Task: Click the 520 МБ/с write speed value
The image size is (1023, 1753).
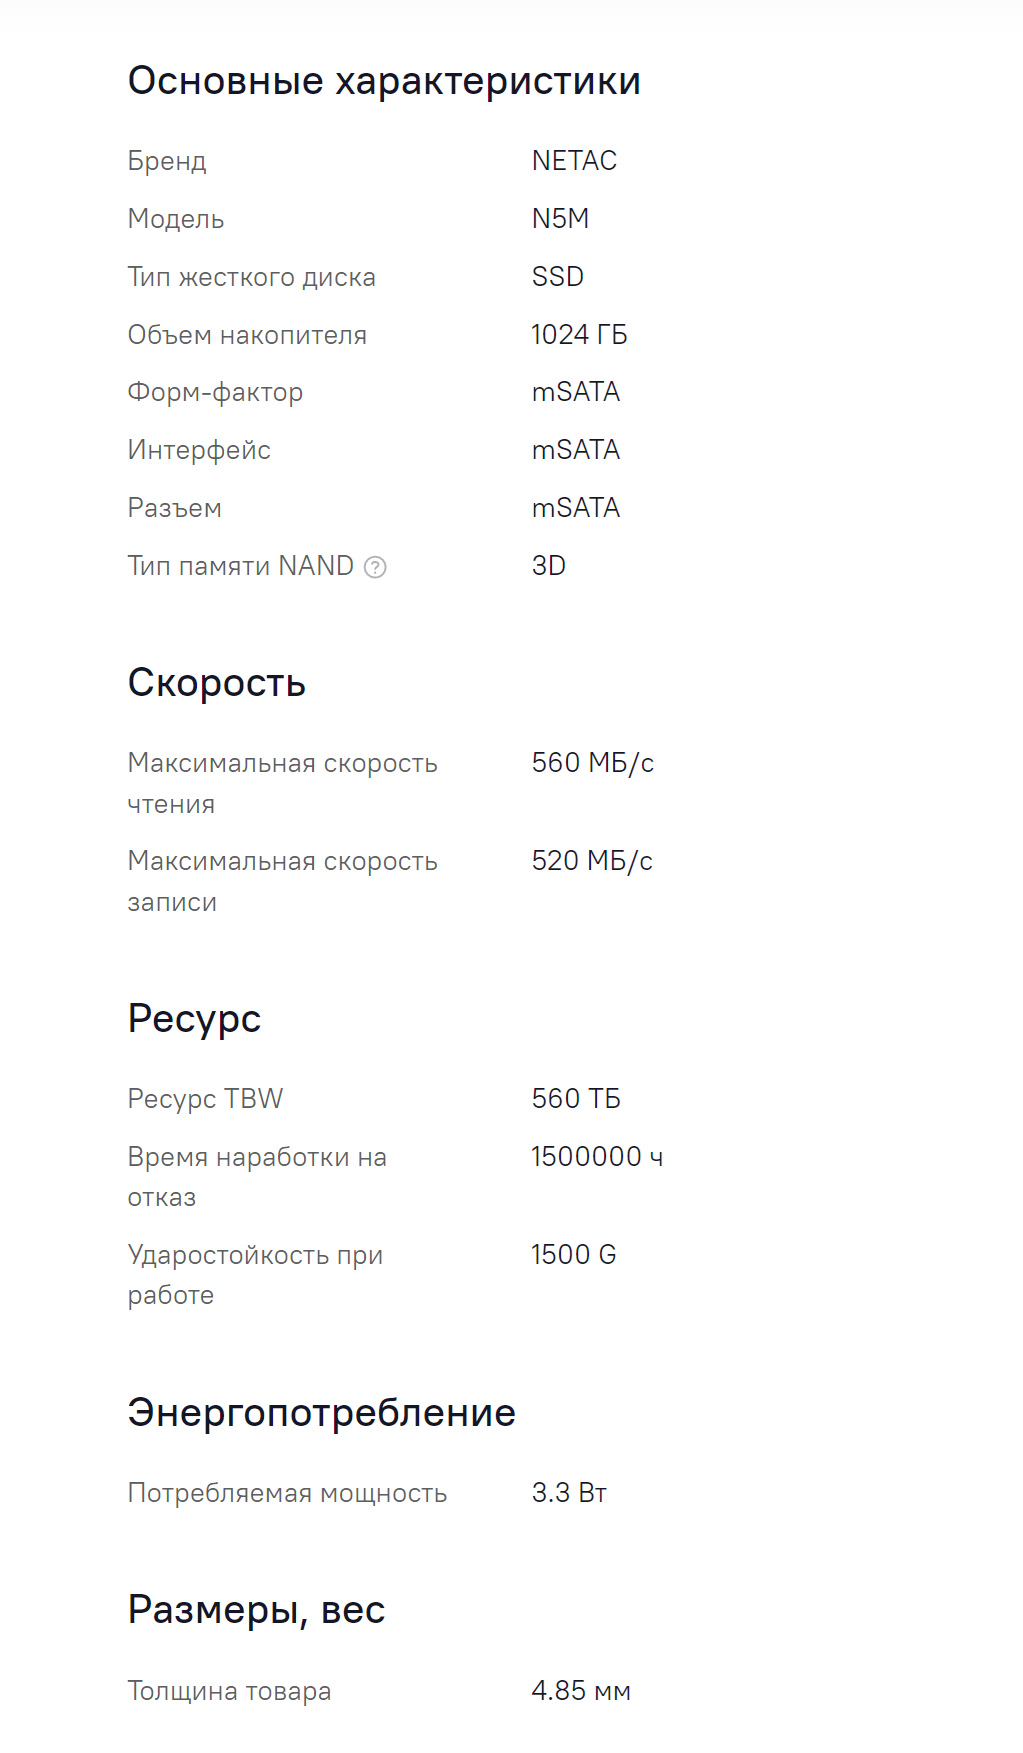Action: point(592,861)
